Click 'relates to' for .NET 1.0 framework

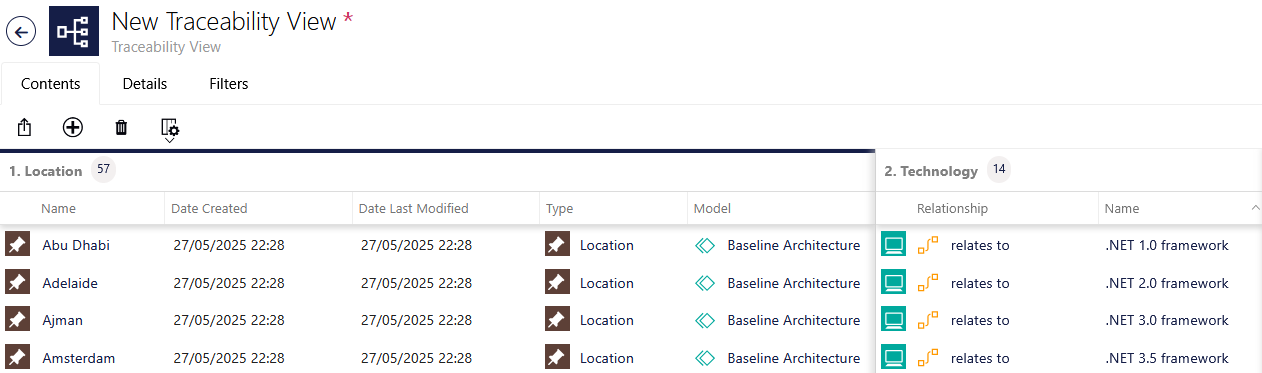pyautogui.click(x=980, y=245)
